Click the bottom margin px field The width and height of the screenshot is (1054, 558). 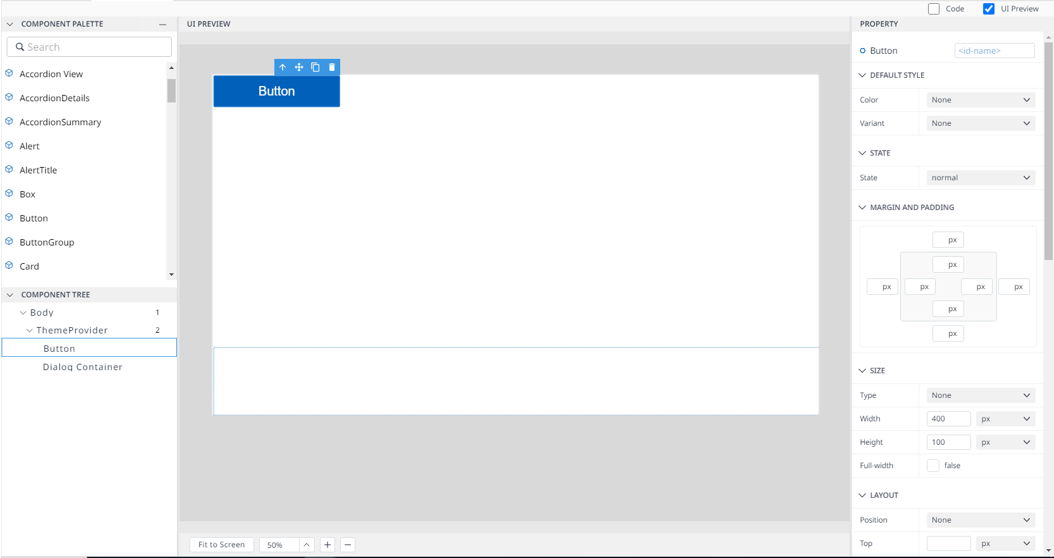click(x=948, y=333)
